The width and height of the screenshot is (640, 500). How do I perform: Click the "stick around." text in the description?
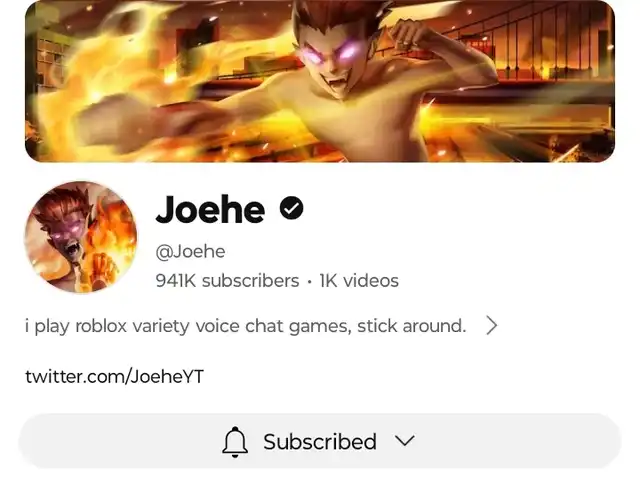pyautogui.click(x=411, y=326)
